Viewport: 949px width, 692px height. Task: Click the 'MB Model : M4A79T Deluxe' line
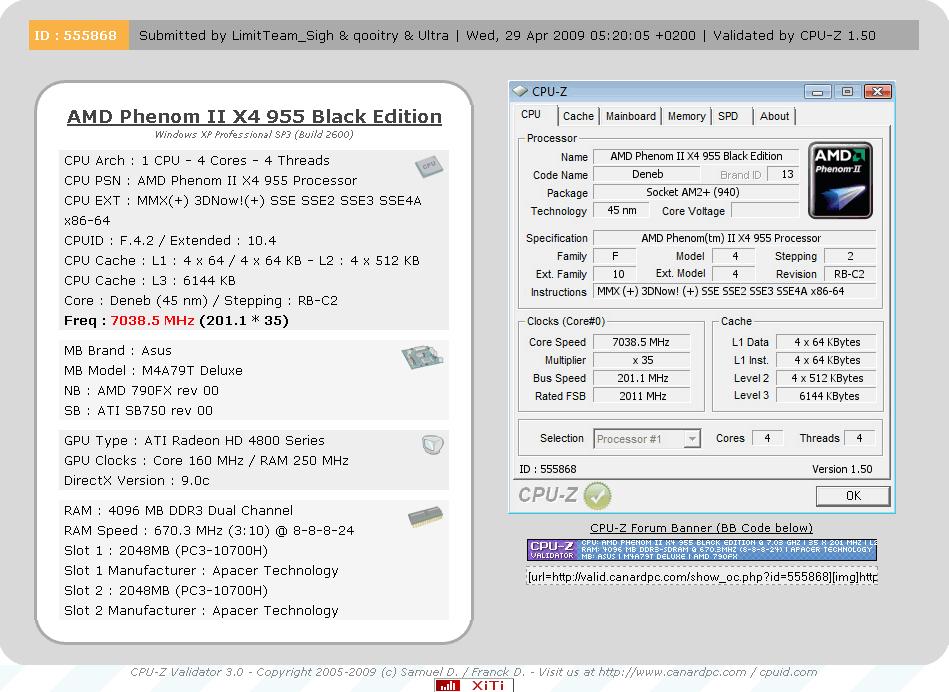point(153,371)
